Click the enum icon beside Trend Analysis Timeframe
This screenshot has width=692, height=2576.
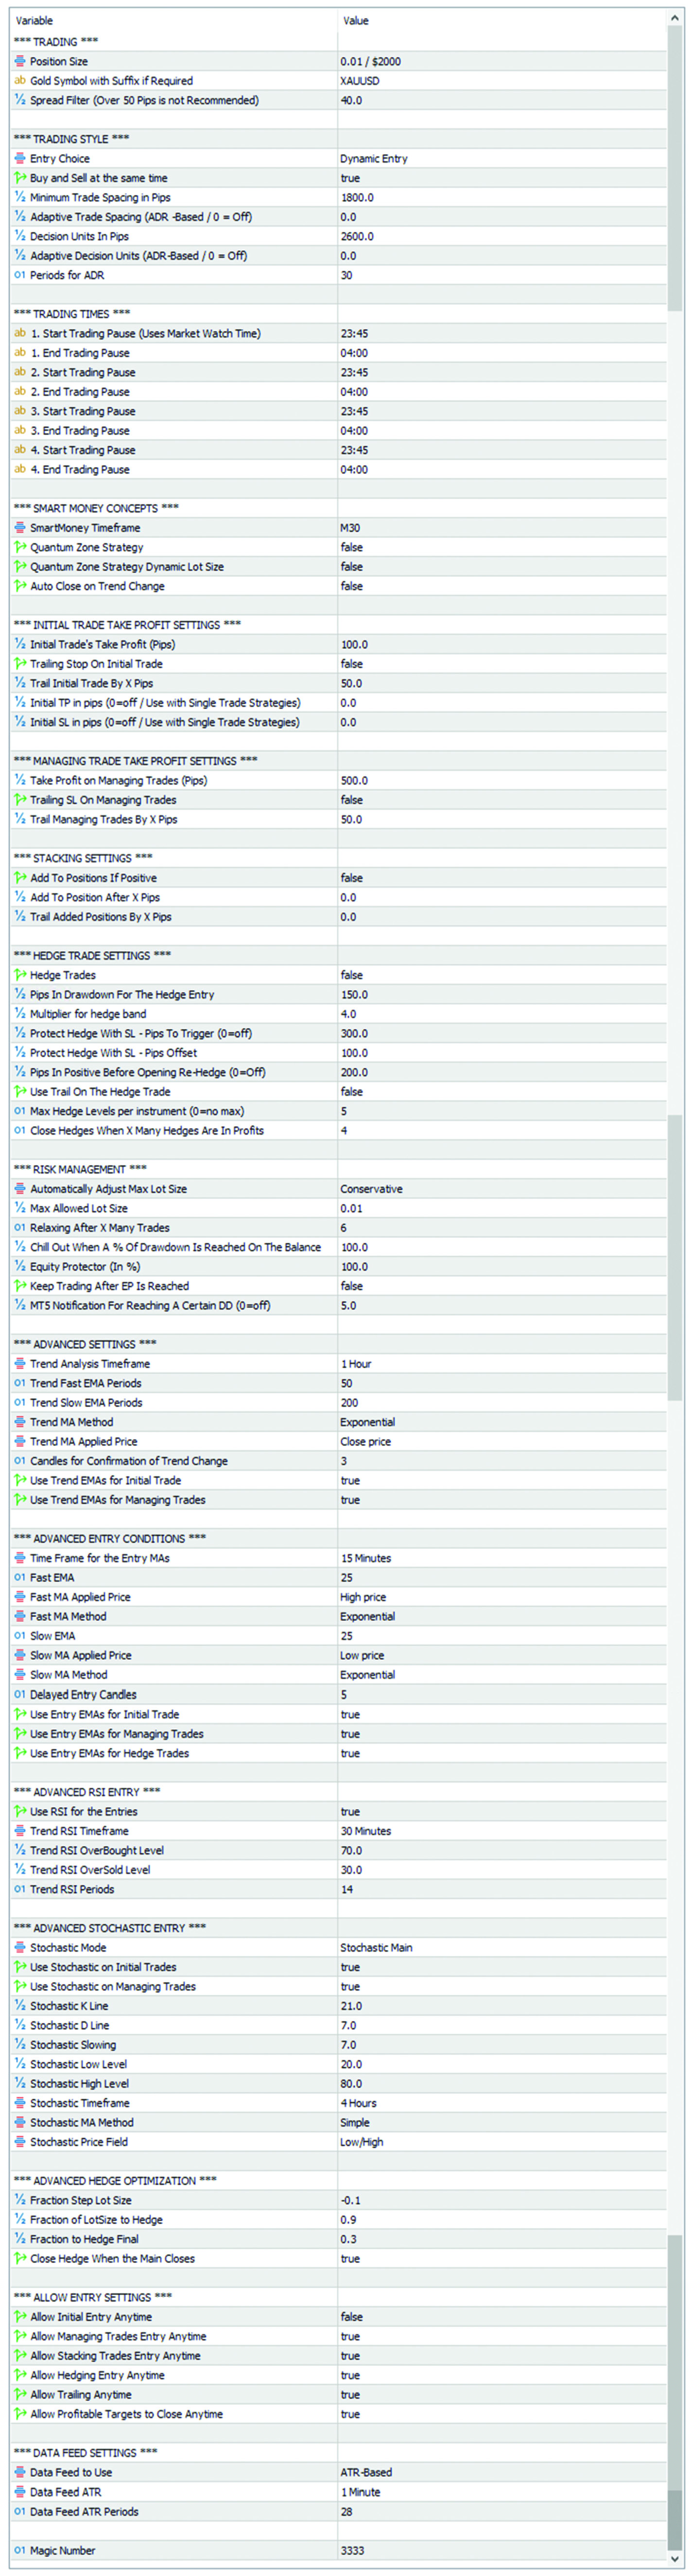[x=20, y=1364]
